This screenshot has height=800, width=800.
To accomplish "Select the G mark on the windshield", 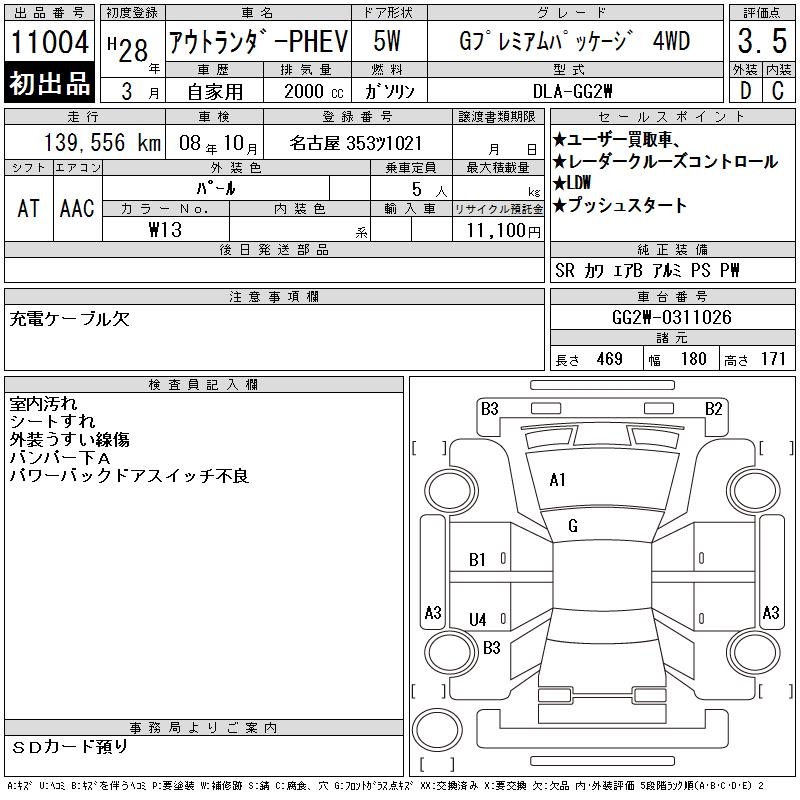I will (572, 526).
